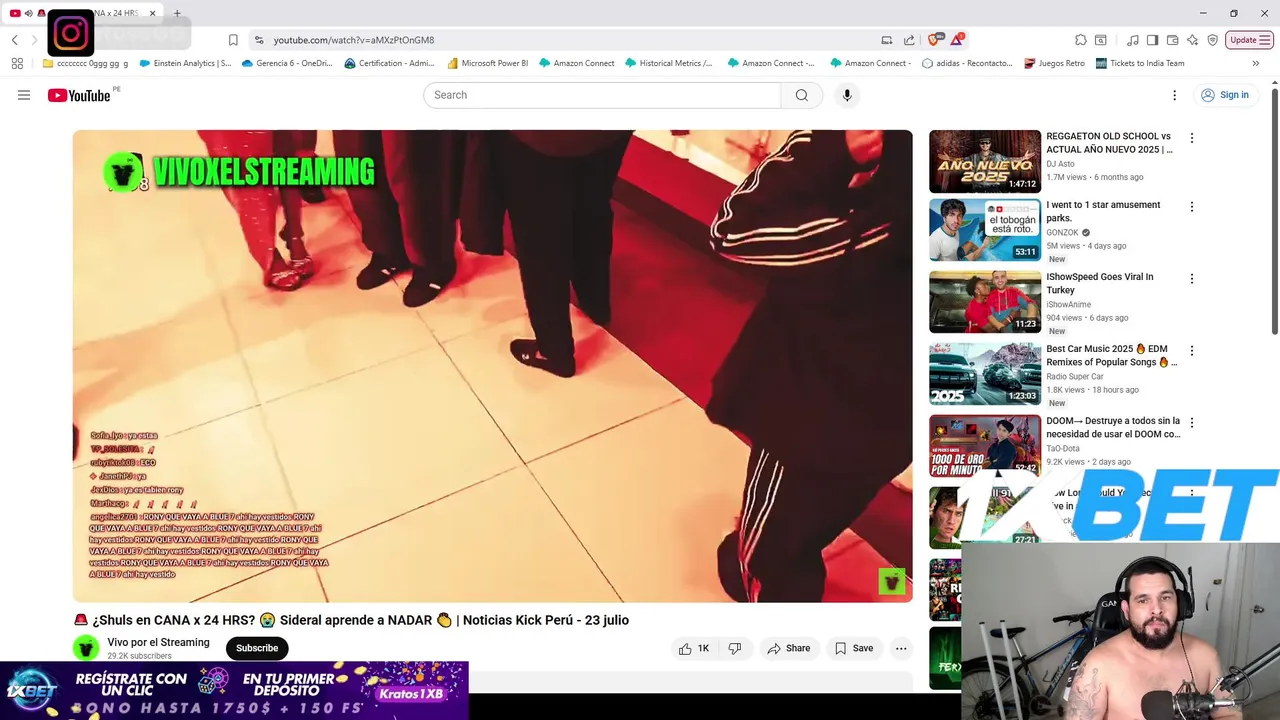The image size is (1280, 720).
Task: Expand hidden bookmarks overflow chevron
Action: (x=1256, y=63)
